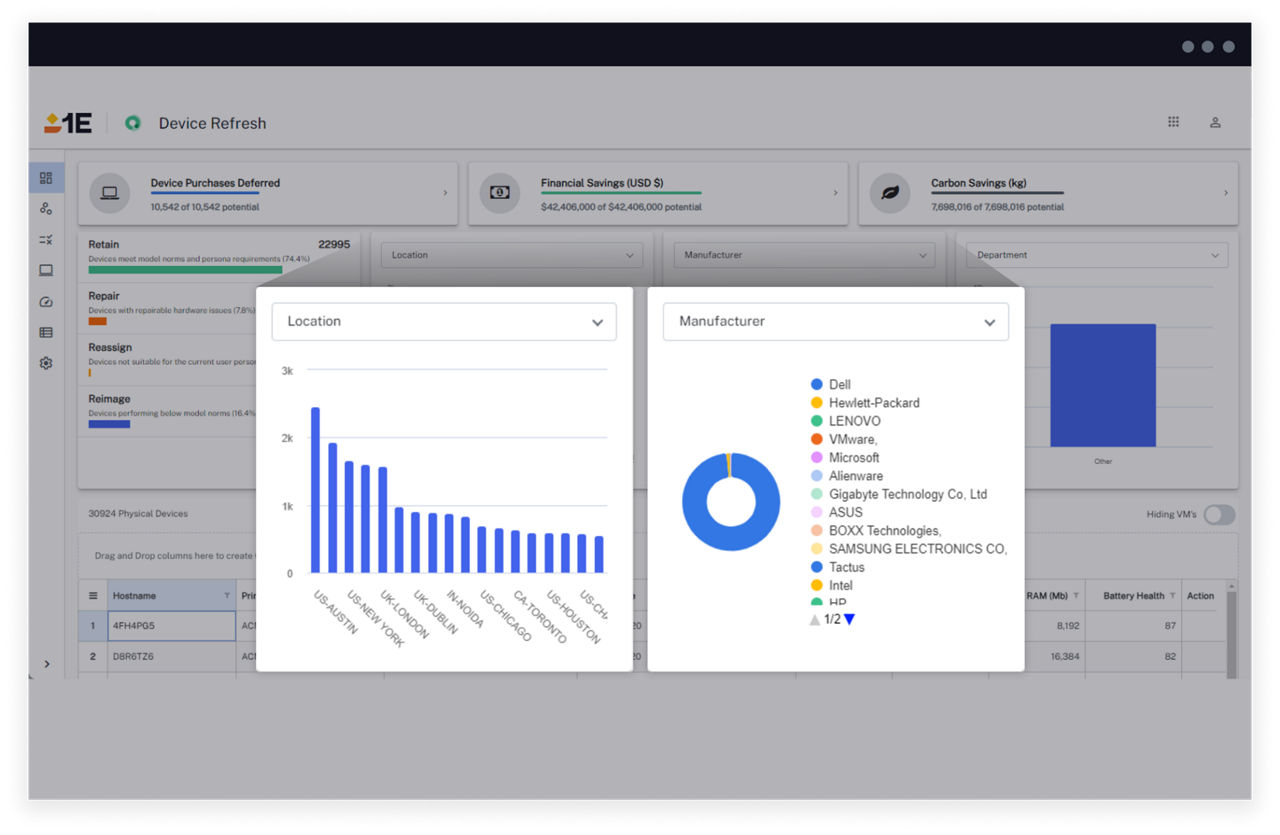Click the tallest US-AUSTIN bar in chart
The height and width of the screenshot is (835, 1280).
(315, 490)
